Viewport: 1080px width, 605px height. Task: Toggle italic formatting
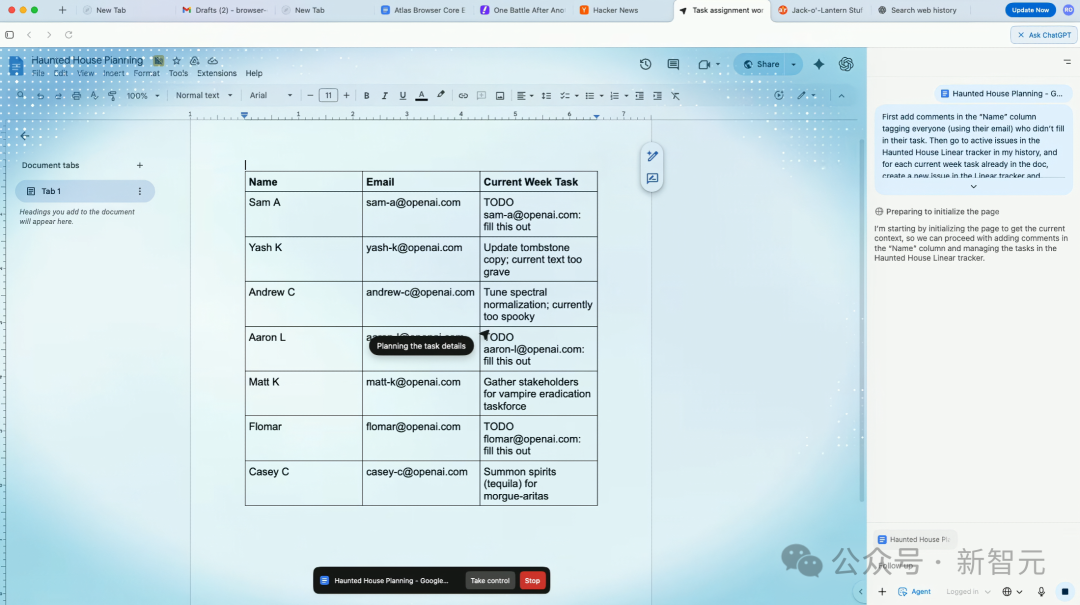(x=384, y=95)
